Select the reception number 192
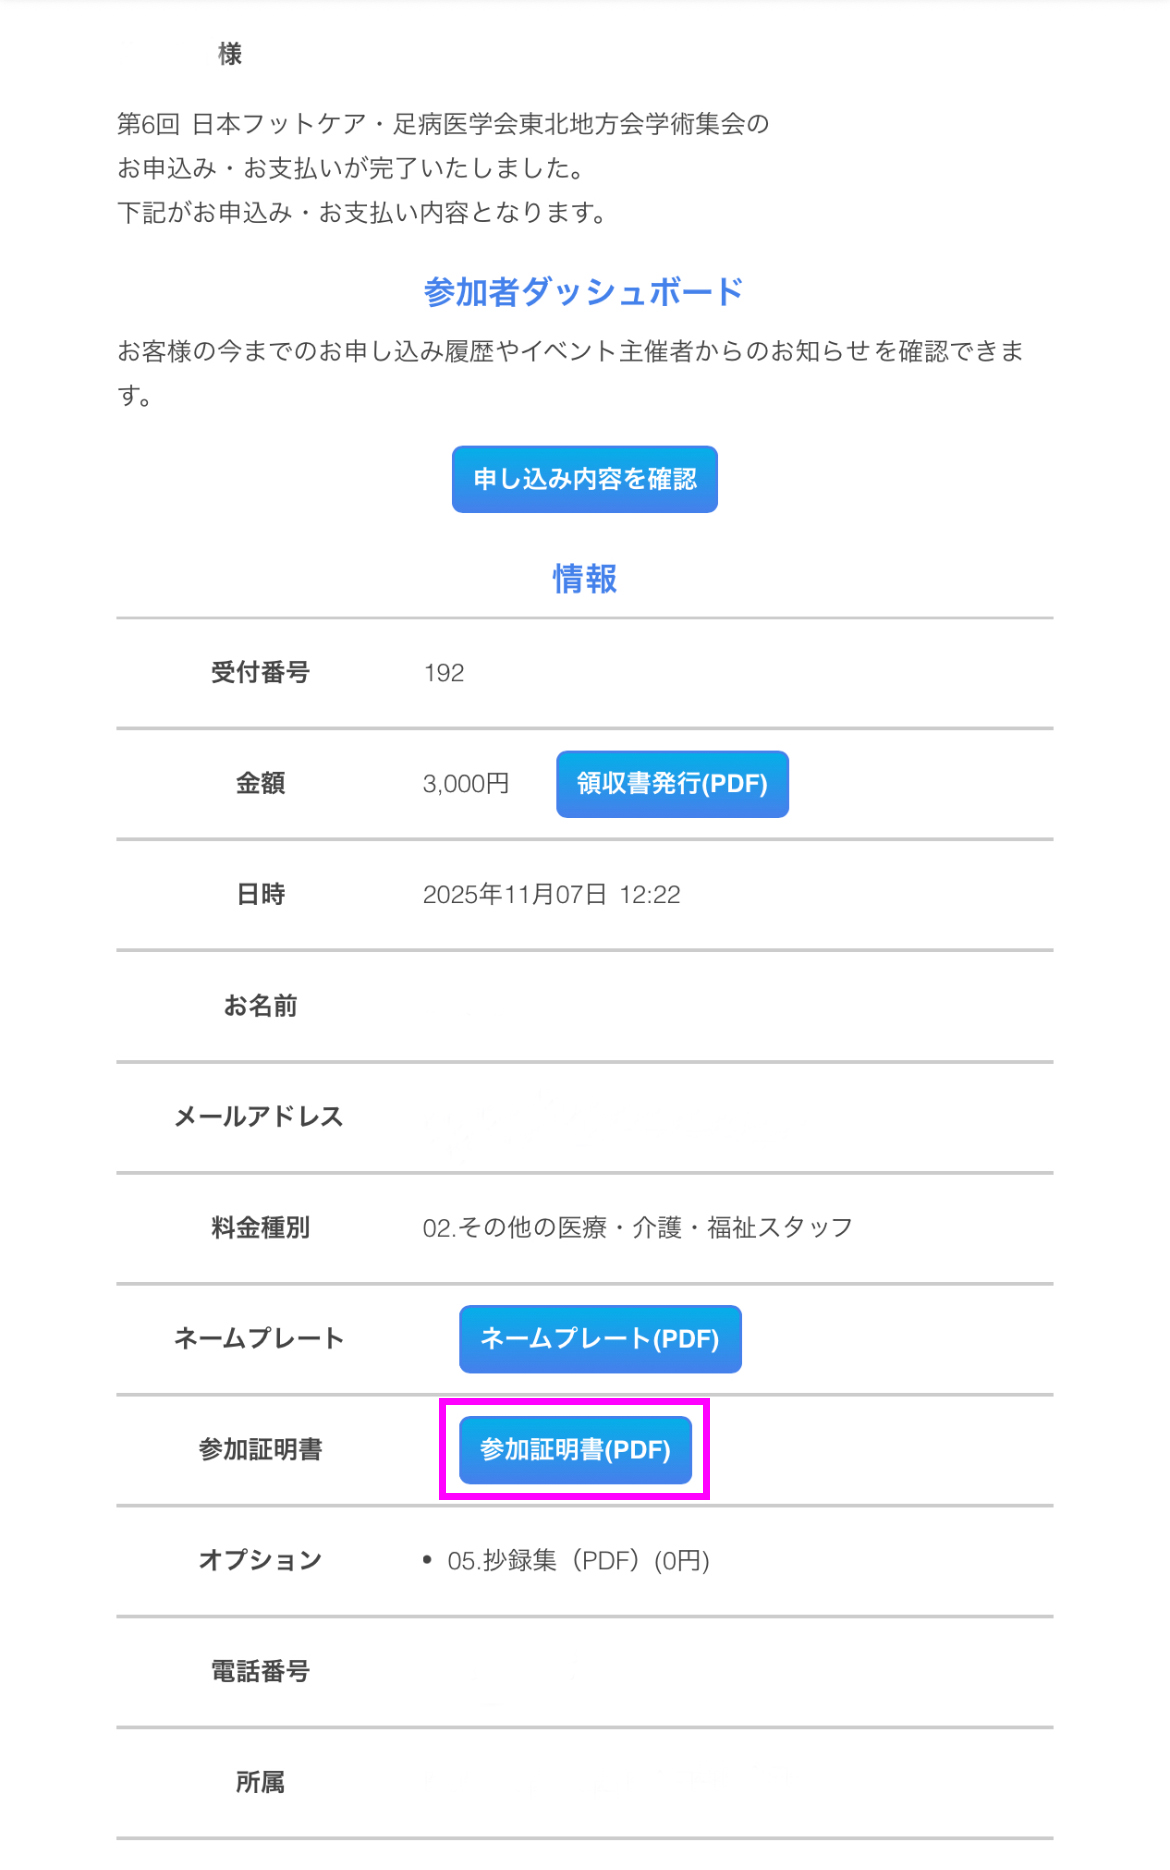 pyautogui.click(x=444, y=673)
